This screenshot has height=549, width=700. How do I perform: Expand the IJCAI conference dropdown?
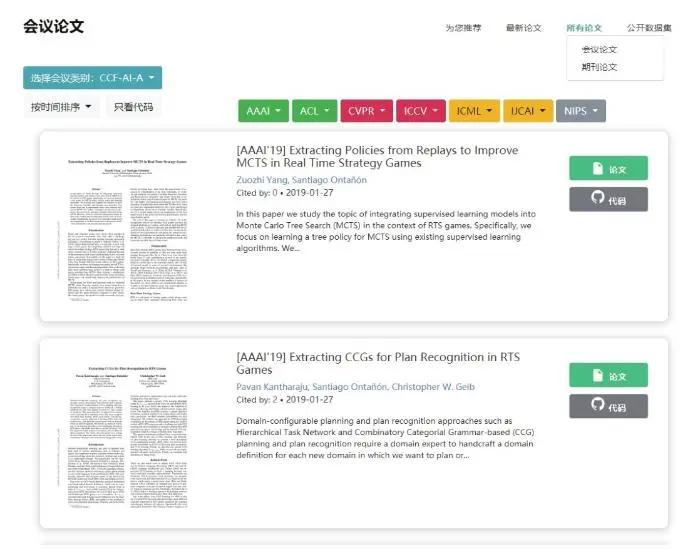click(x=528, y=111)
